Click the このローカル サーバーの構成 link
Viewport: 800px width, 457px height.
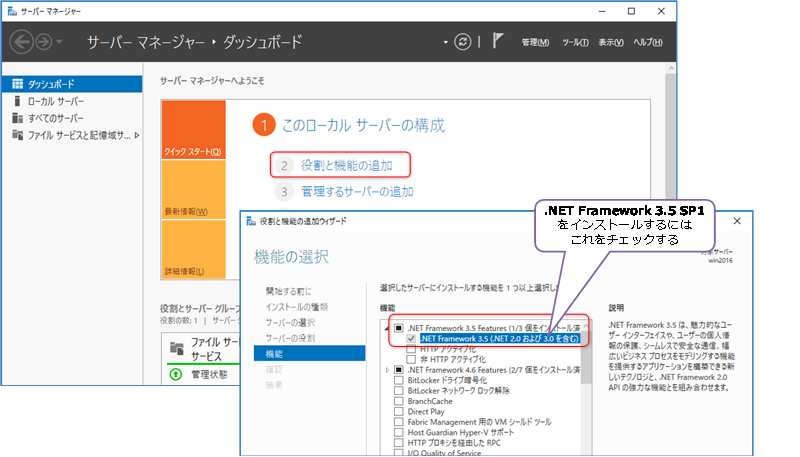tap(363, 125)
